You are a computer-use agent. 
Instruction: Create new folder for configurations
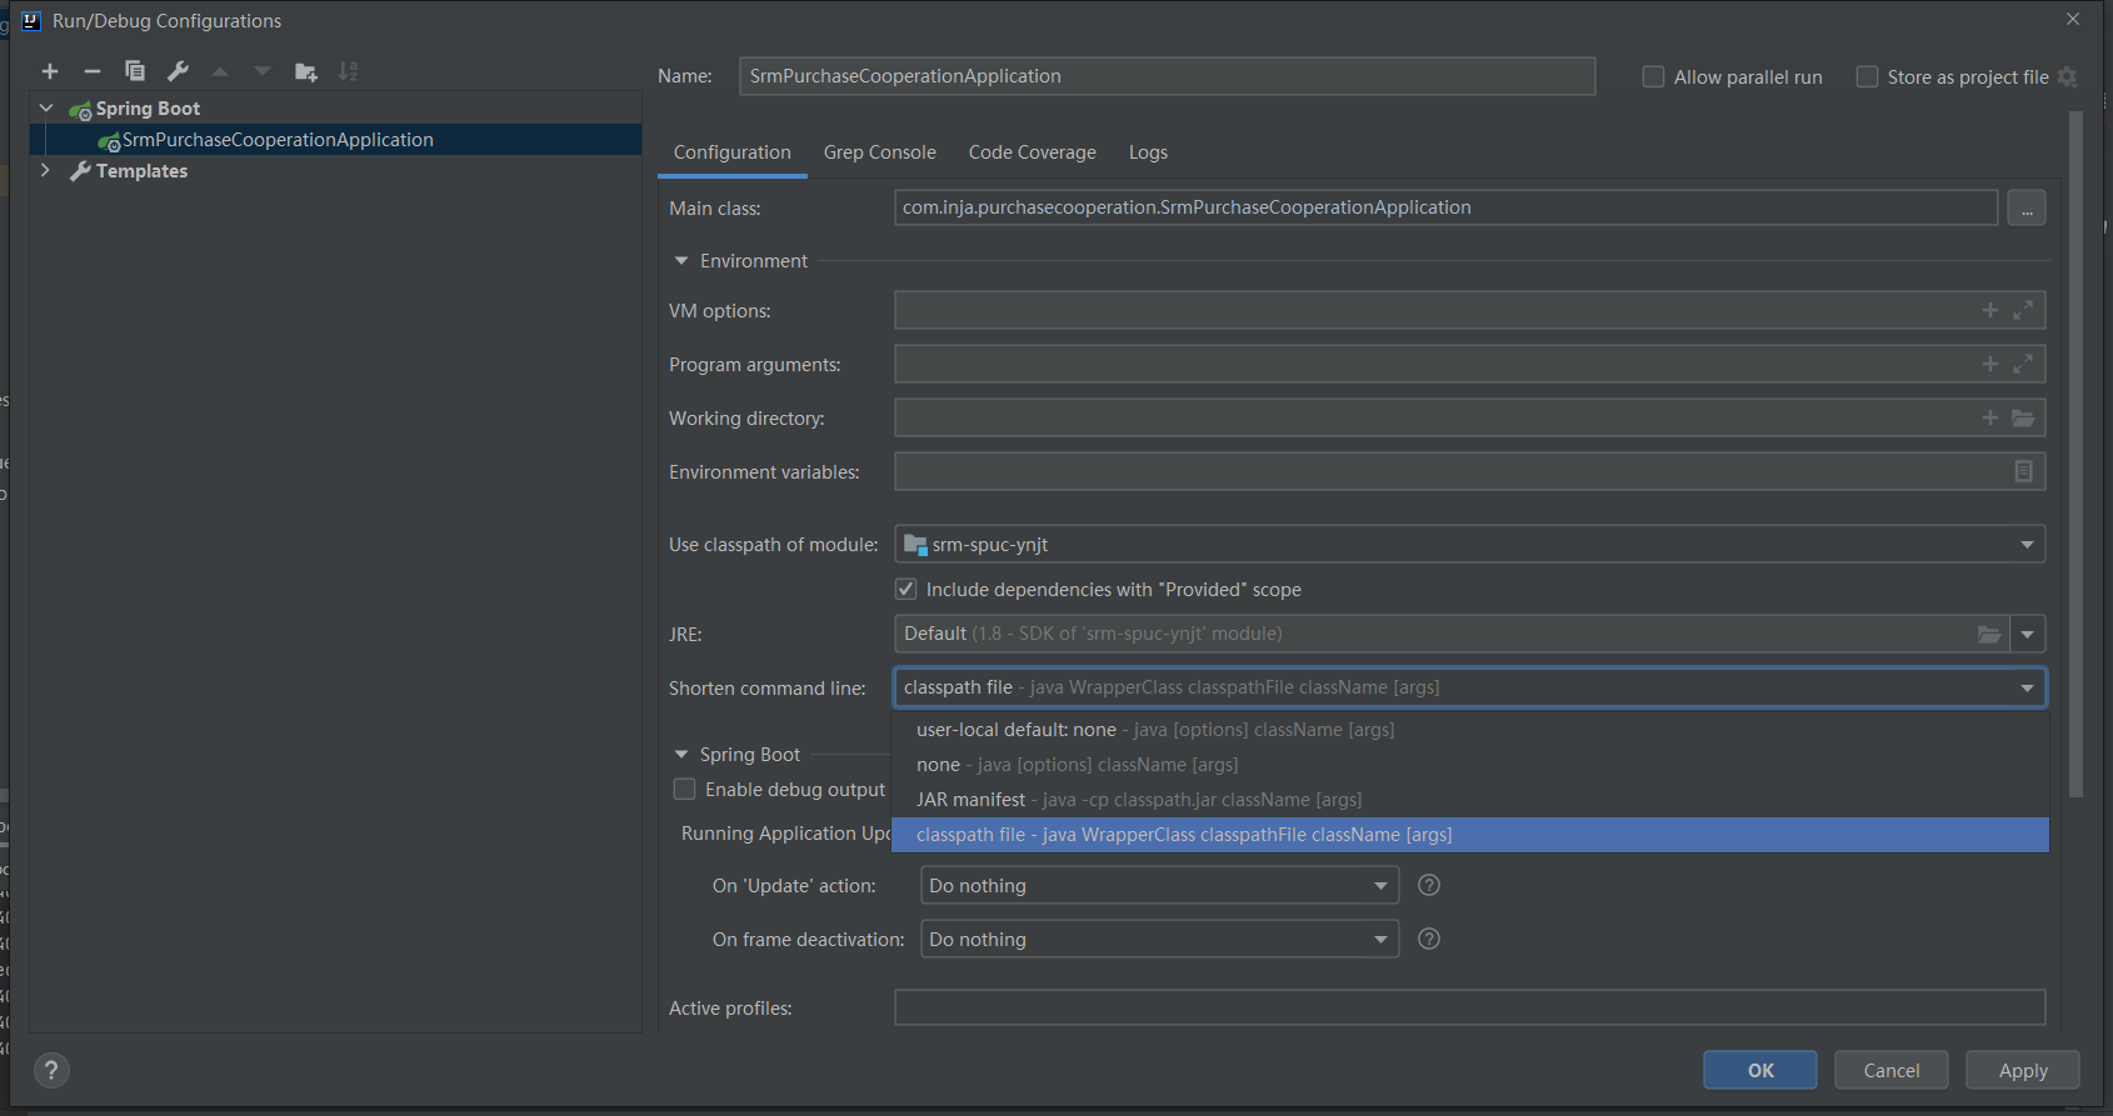click(x=306, y=71)
